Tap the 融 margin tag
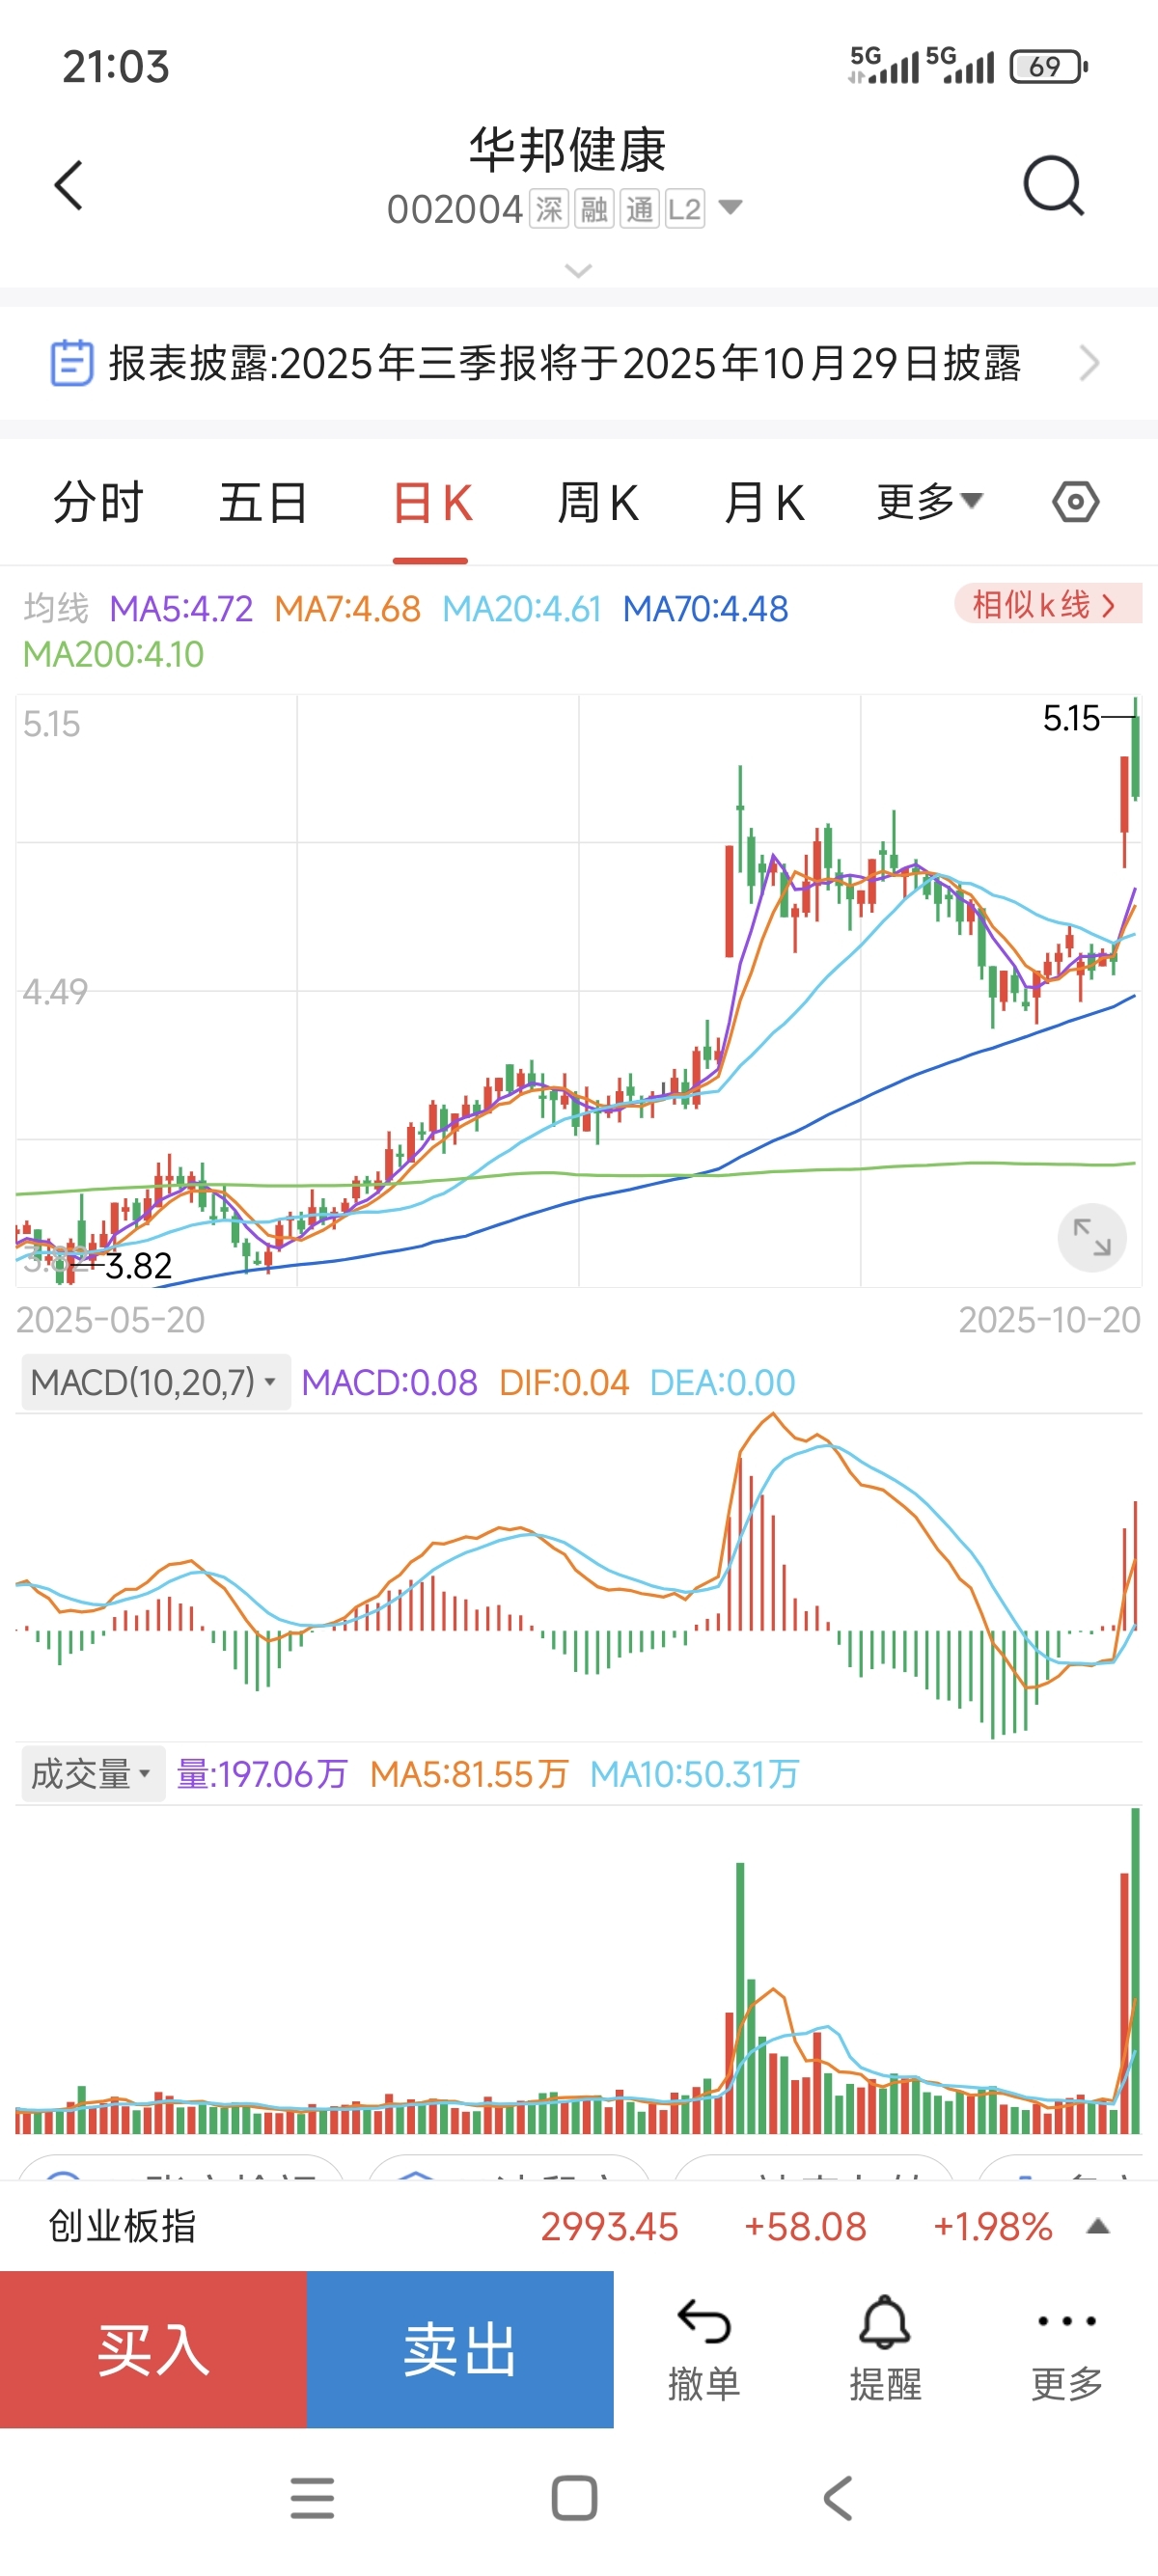Image resolution: width=1158 pixels, height=2576 pixels. pyautogui.click(x=594, y=209)
